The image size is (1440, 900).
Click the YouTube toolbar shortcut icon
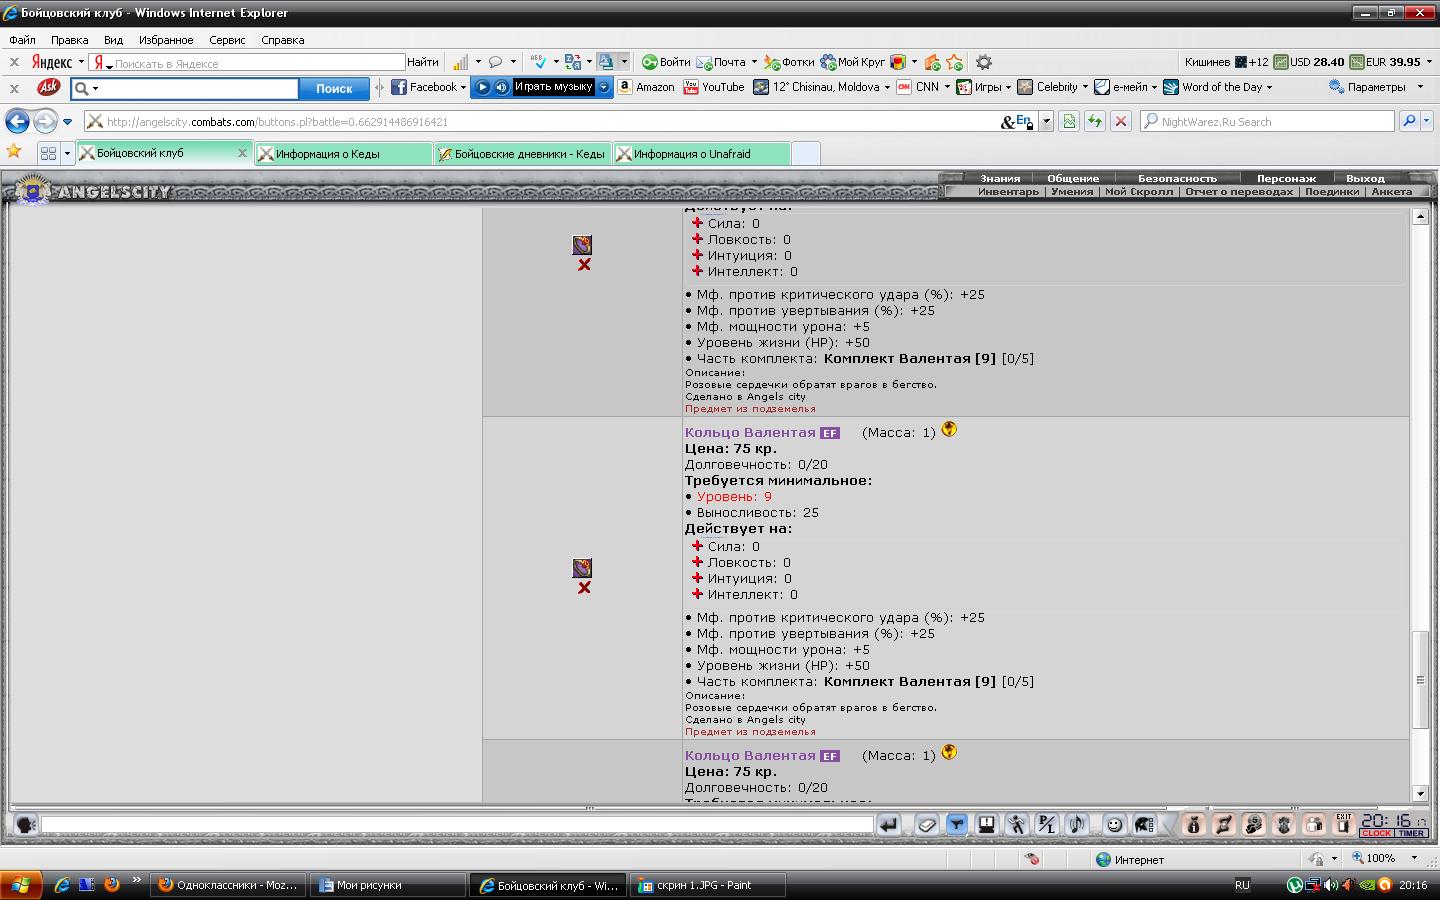click(x=691, y=87)
